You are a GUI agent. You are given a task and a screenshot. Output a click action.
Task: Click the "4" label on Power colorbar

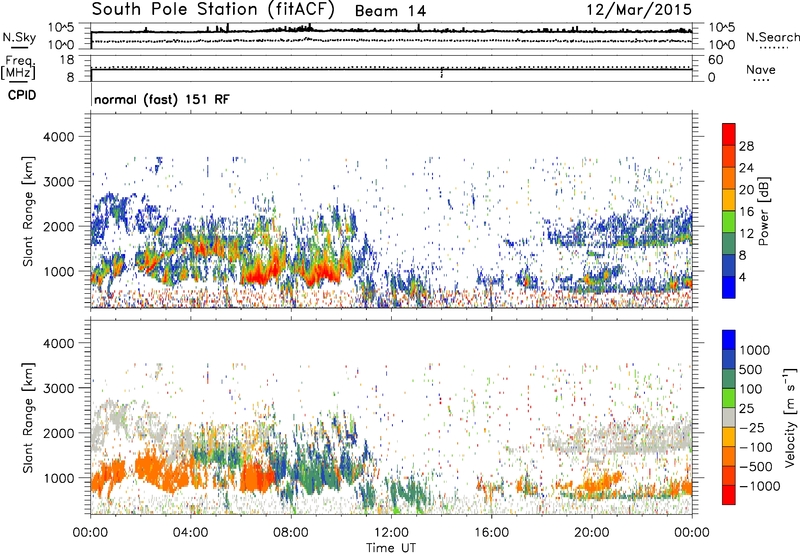coord(743,277)
